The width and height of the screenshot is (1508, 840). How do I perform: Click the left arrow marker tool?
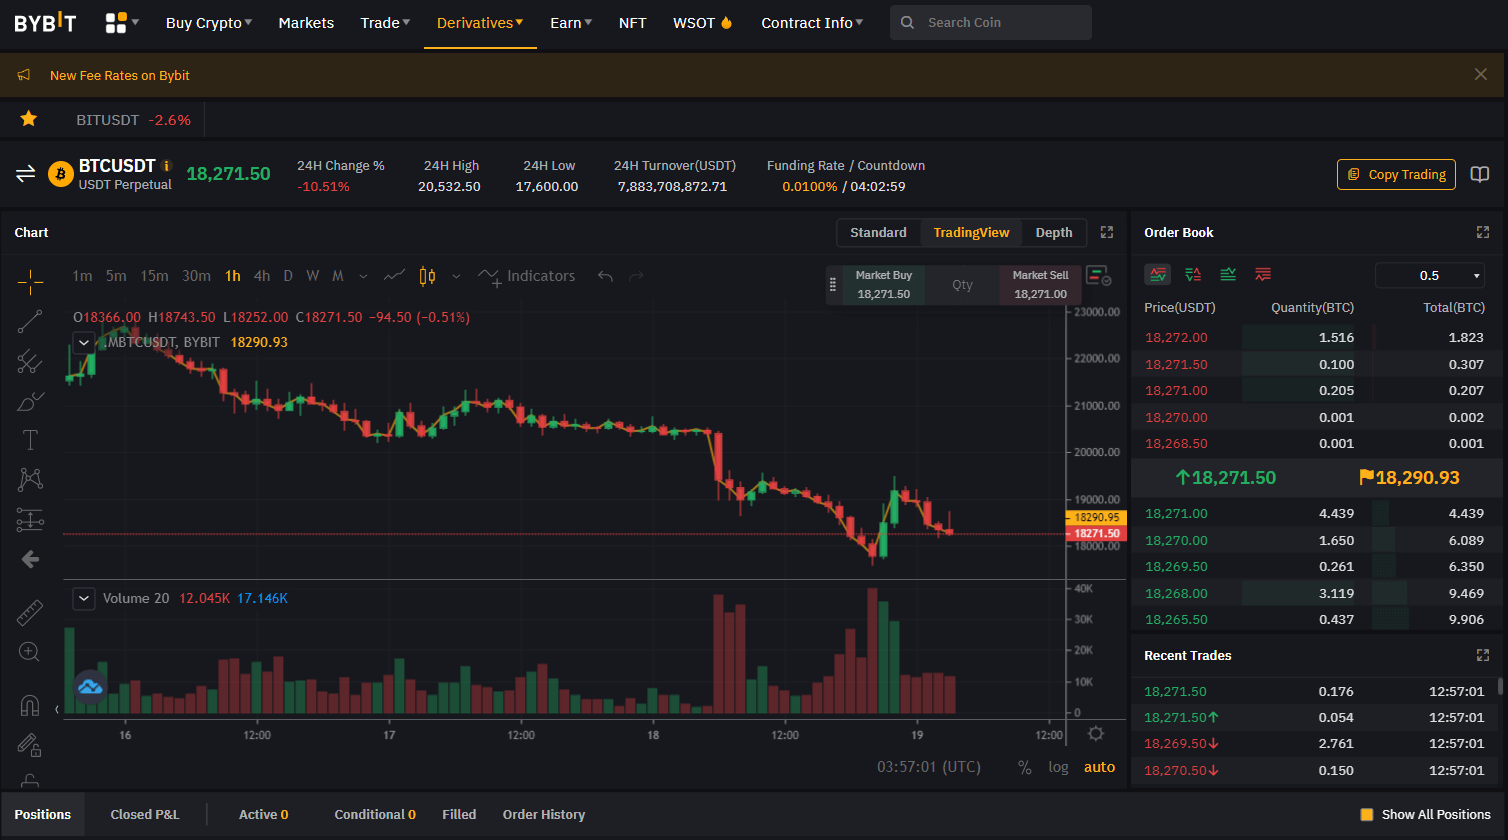pos(30,559)
